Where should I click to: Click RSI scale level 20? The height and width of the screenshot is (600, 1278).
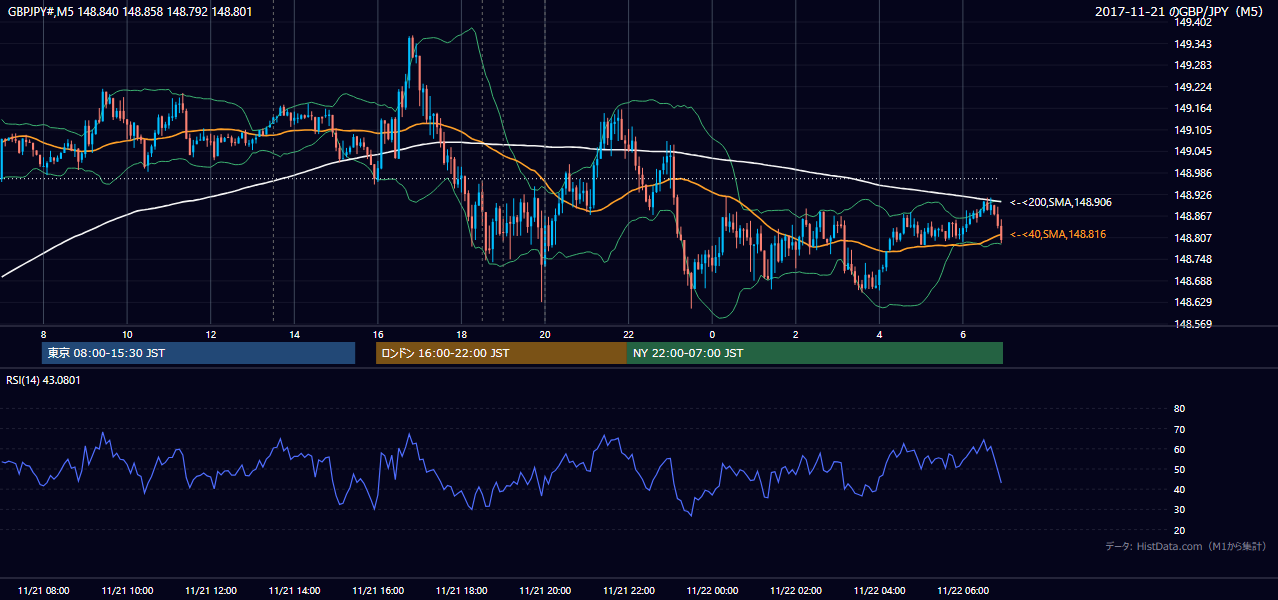tap(1179, 530)
